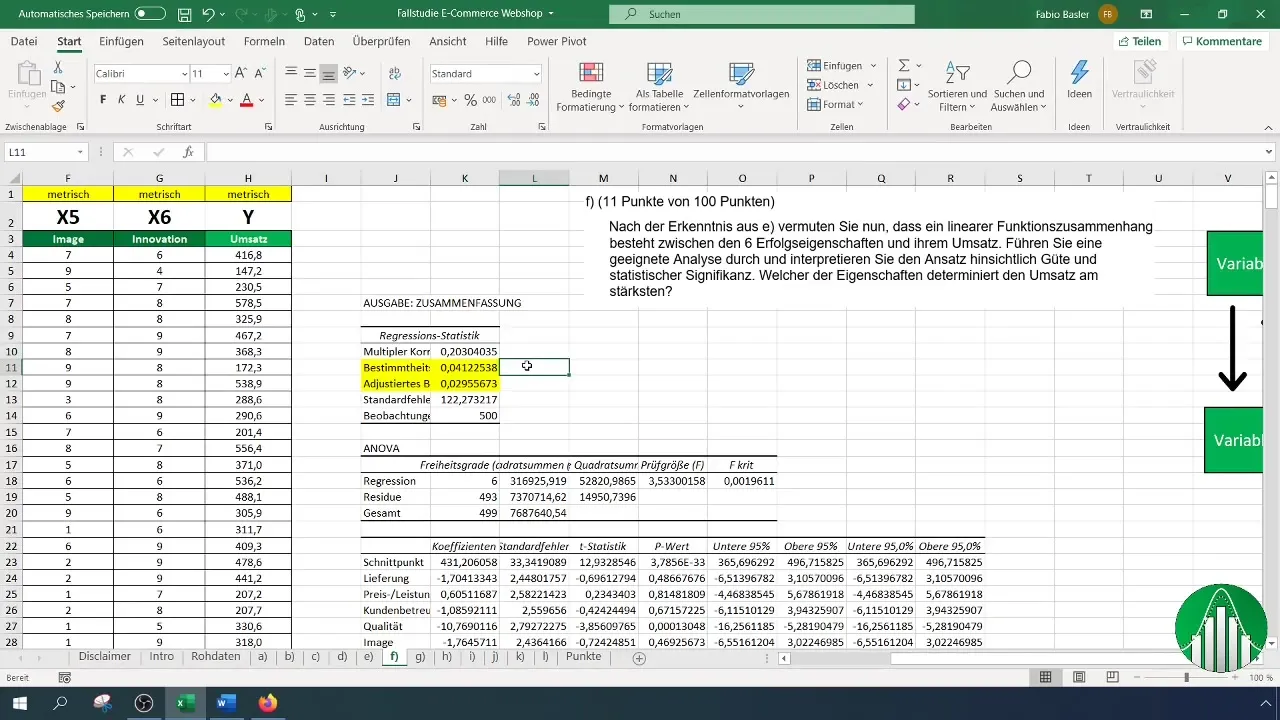Click zoom slider in status bar
The width and height of the screenshot is (1280, 720).
tap(1187, 678)
